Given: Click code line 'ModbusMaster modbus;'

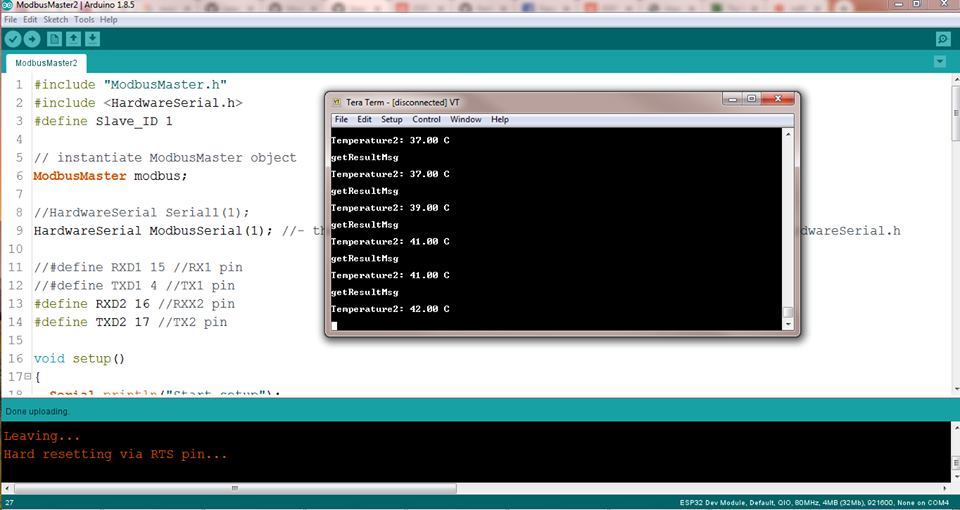Looking at the screenshot, I should (x=110, y=176).
